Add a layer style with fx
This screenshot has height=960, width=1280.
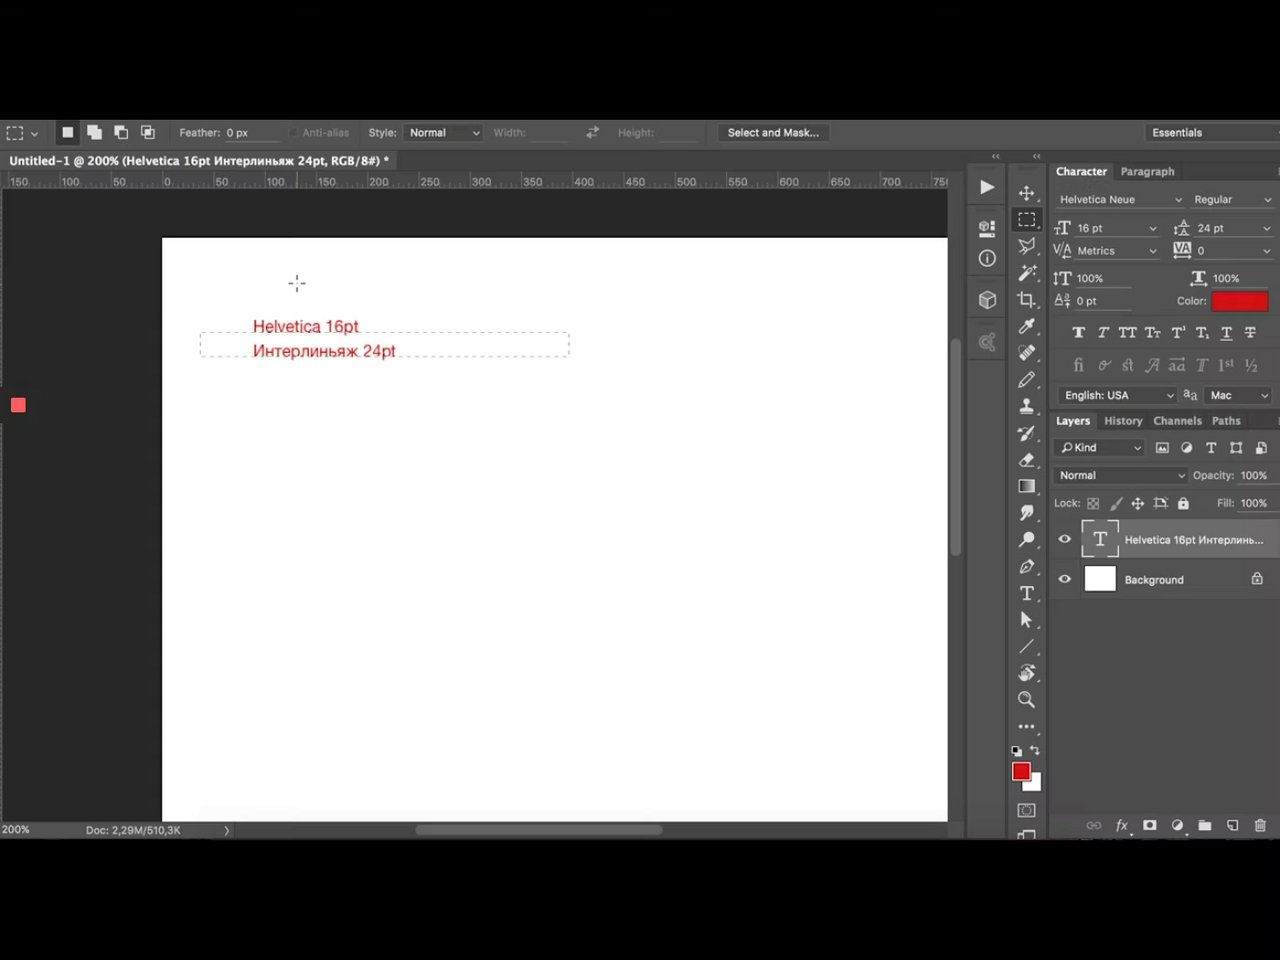tap(1122, 825)
